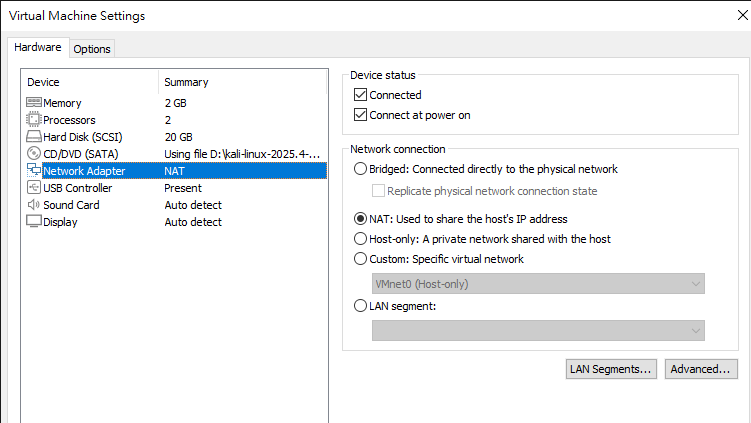Select the Display monitor icon
This screenshot has width=751, height=423.
point(33,222)
